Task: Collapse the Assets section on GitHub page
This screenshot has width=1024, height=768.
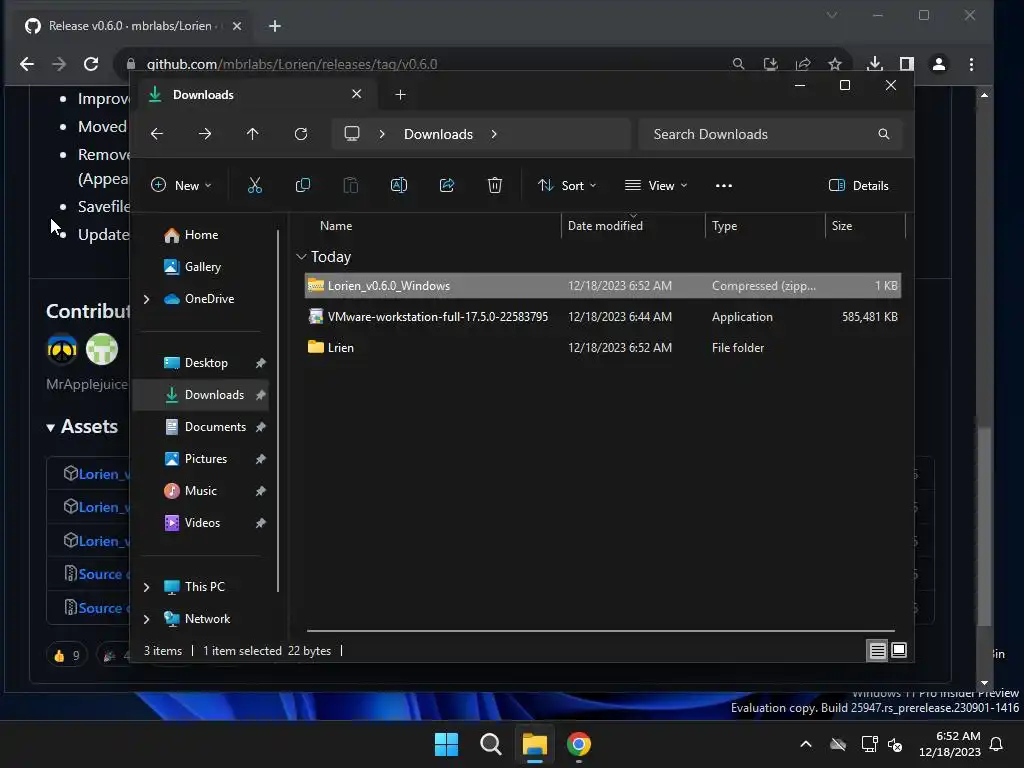Action: click(50, 428)
